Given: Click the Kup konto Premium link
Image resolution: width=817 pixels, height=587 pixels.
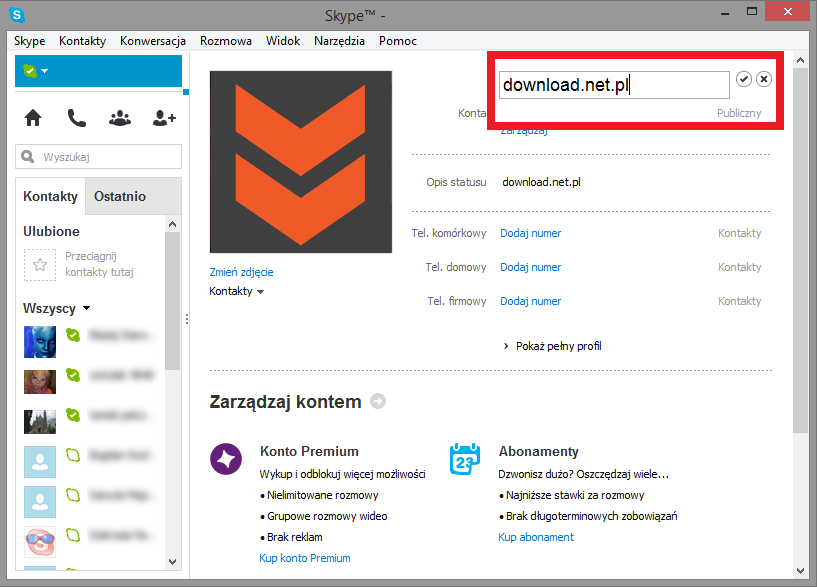Looking at the screenshot, I should click(305, 558).
